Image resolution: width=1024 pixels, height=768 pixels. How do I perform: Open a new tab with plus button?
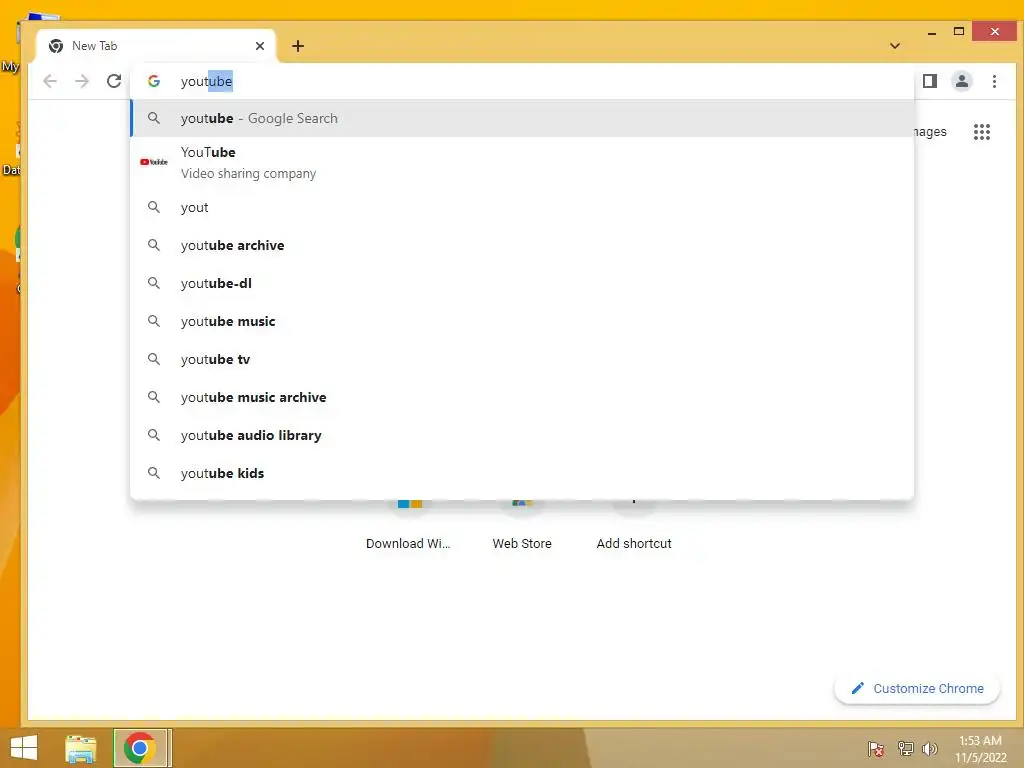click(x=298, y=46)
